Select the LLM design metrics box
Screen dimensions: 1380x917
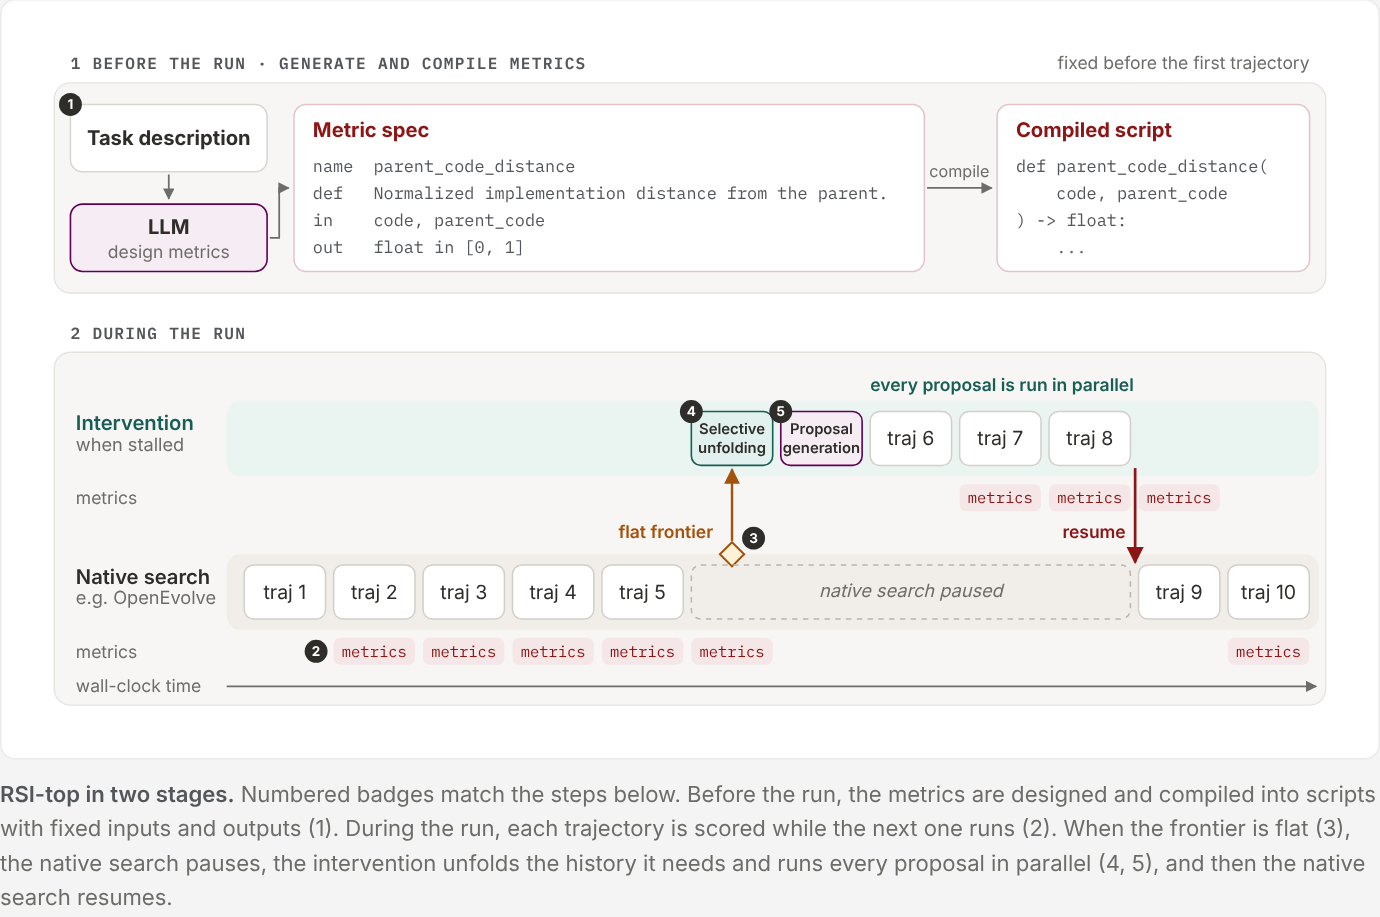click(x=168, y=238)
